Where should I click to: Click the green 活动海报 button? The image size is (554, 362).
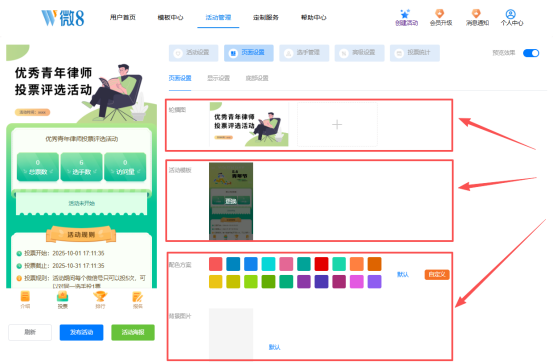133,332
